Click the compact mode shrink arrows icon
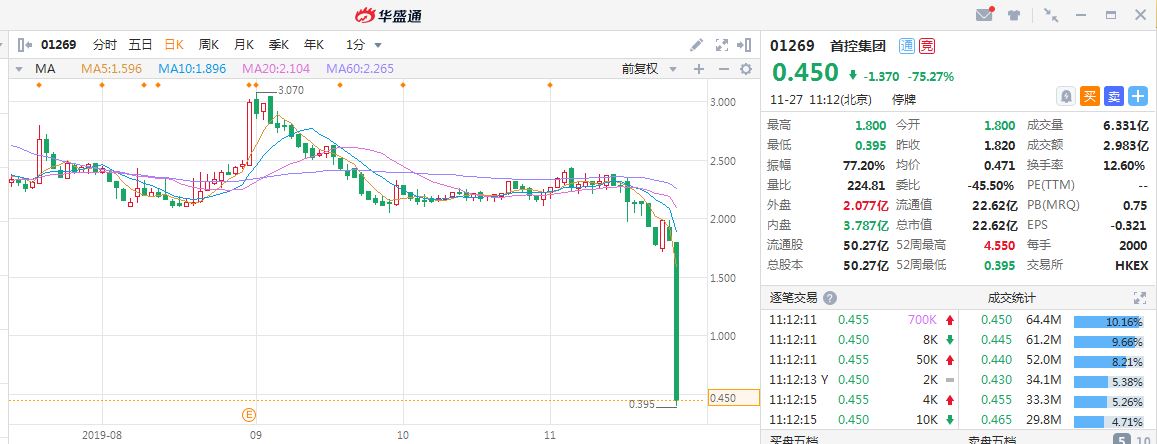 click(x=1051, y=15)
